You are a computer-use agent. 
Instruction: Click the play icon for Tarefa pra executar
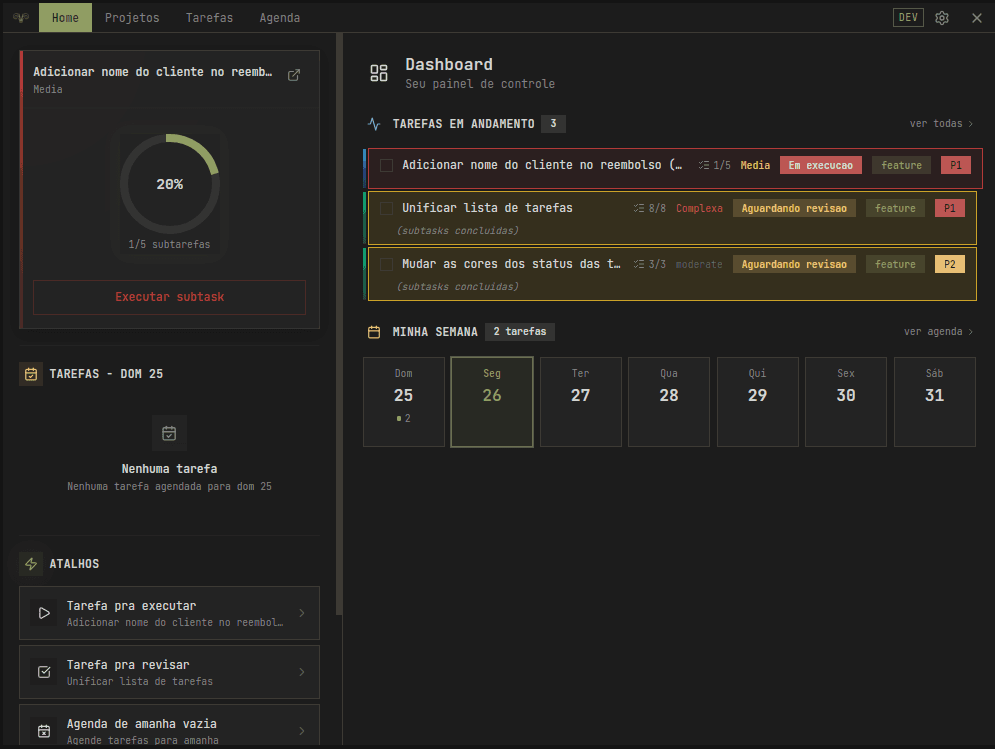pos(44,613)
